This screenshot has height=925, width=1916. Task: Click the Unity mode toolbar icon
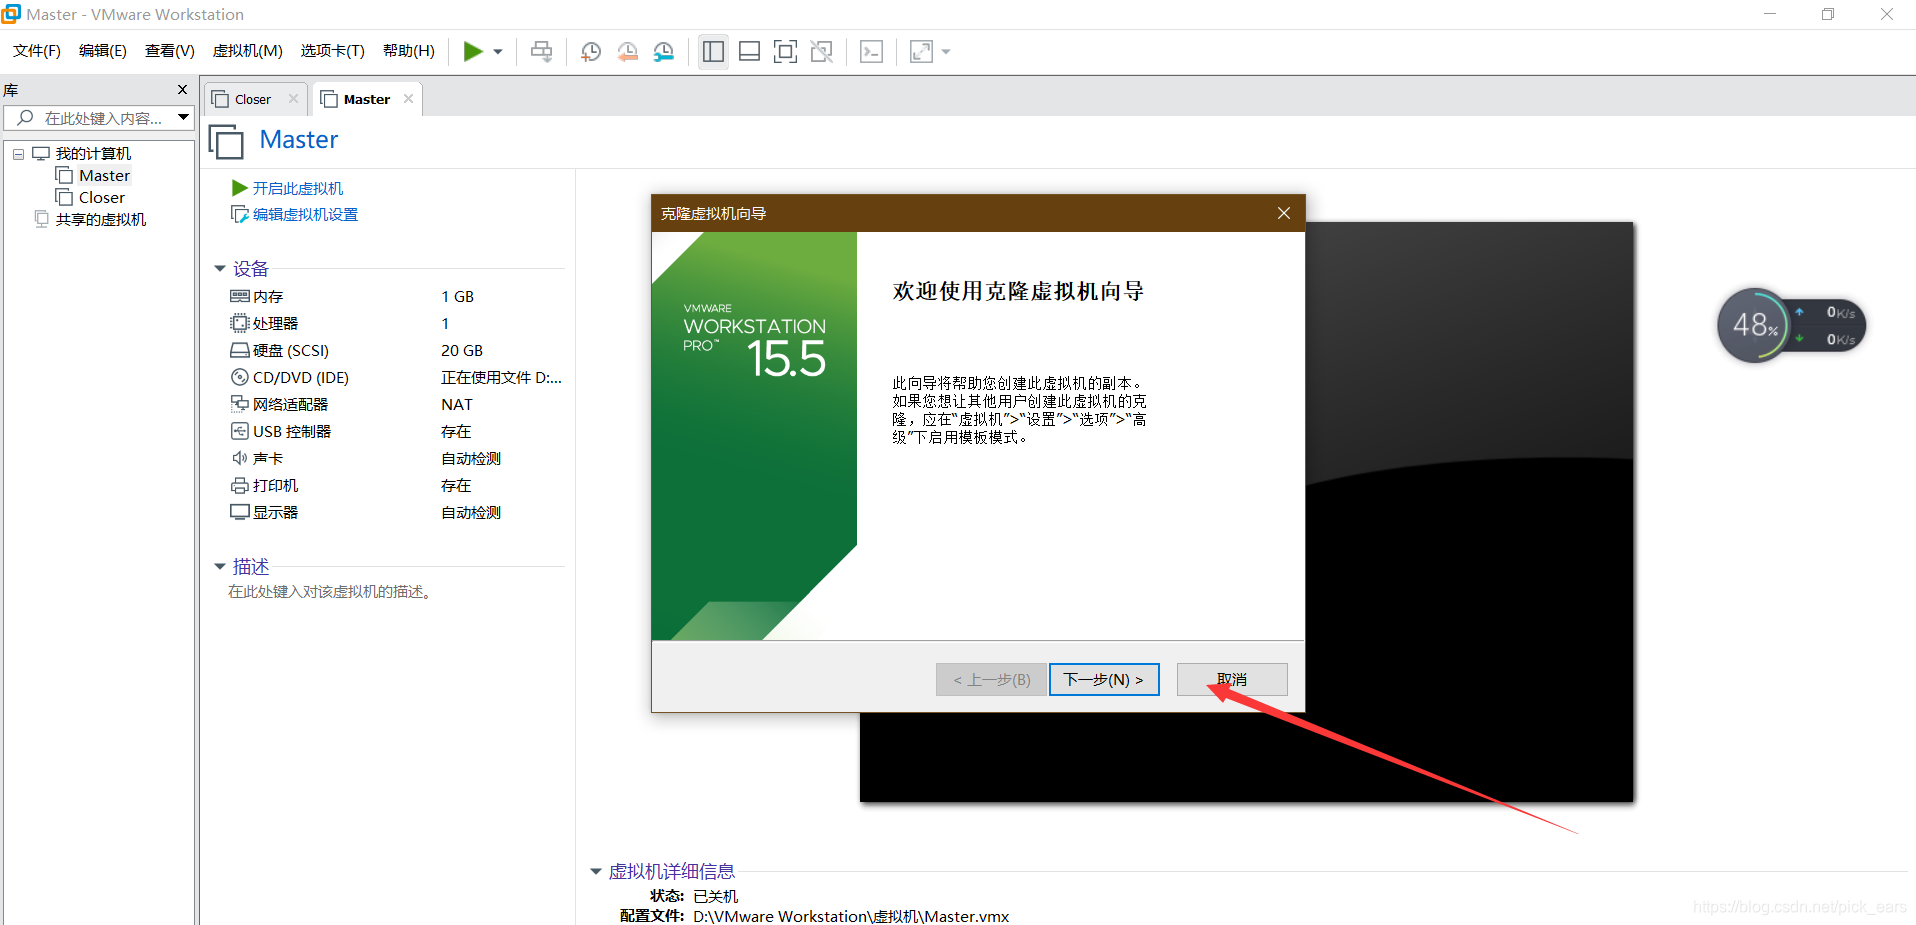(822, 51)
